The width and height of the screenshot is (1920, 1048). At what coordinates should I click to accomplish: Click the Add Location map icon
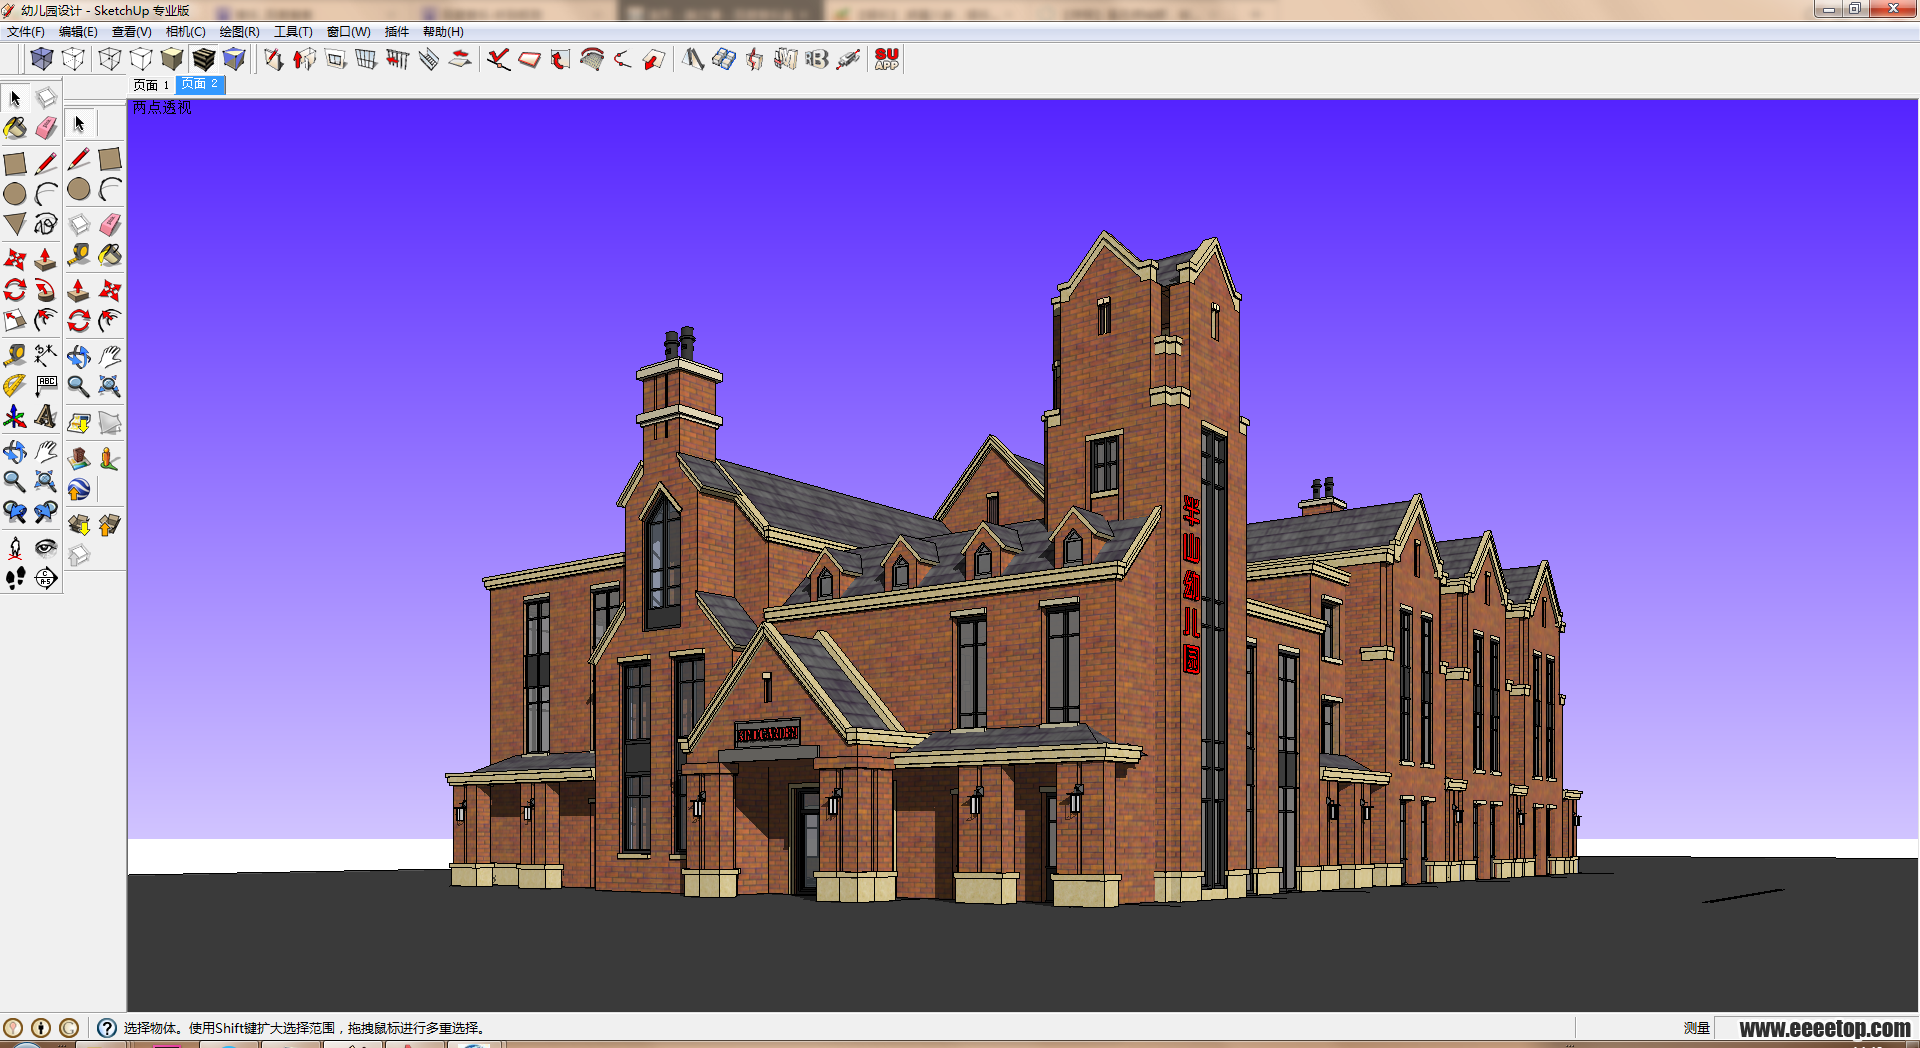[x=79, y=423]
